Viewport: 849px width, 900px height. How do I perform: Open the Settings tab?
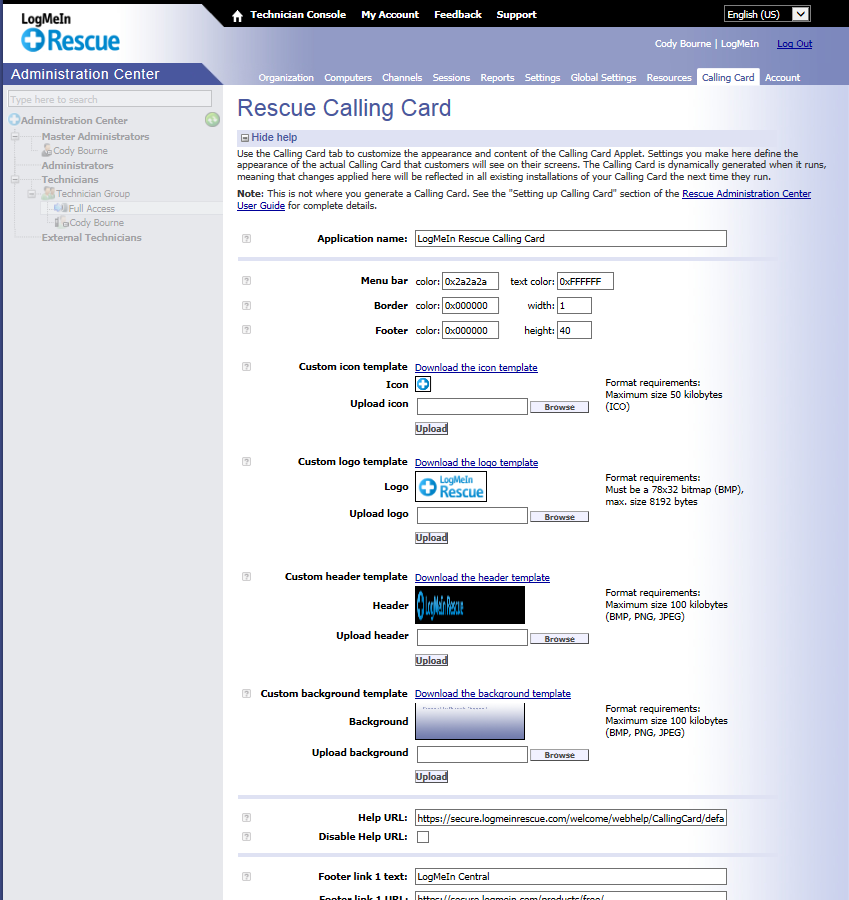pyautogui.click(x=542, y=77)
